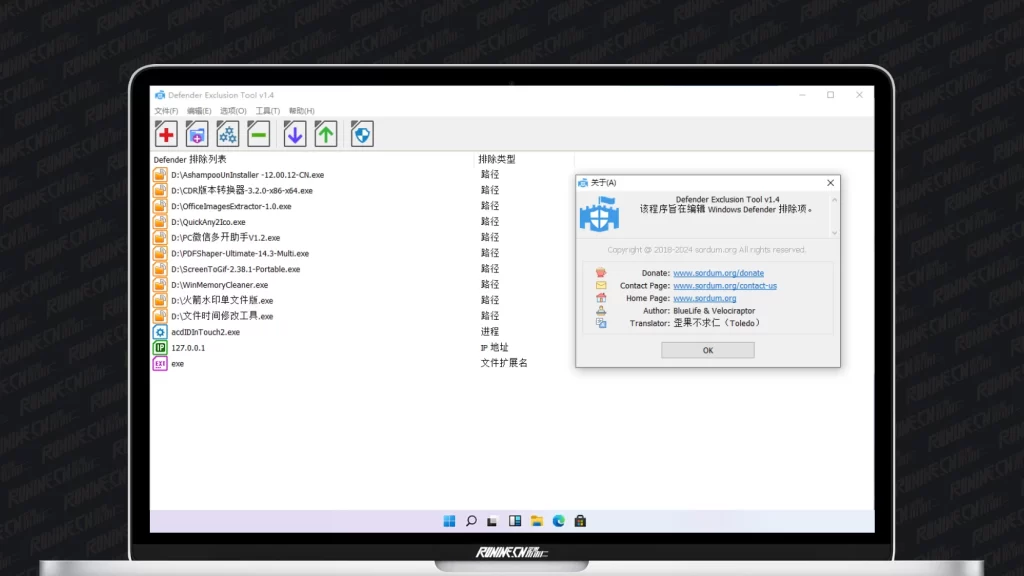Select the acdIDInTouch2.exe process entry

(x=205, y=332)
